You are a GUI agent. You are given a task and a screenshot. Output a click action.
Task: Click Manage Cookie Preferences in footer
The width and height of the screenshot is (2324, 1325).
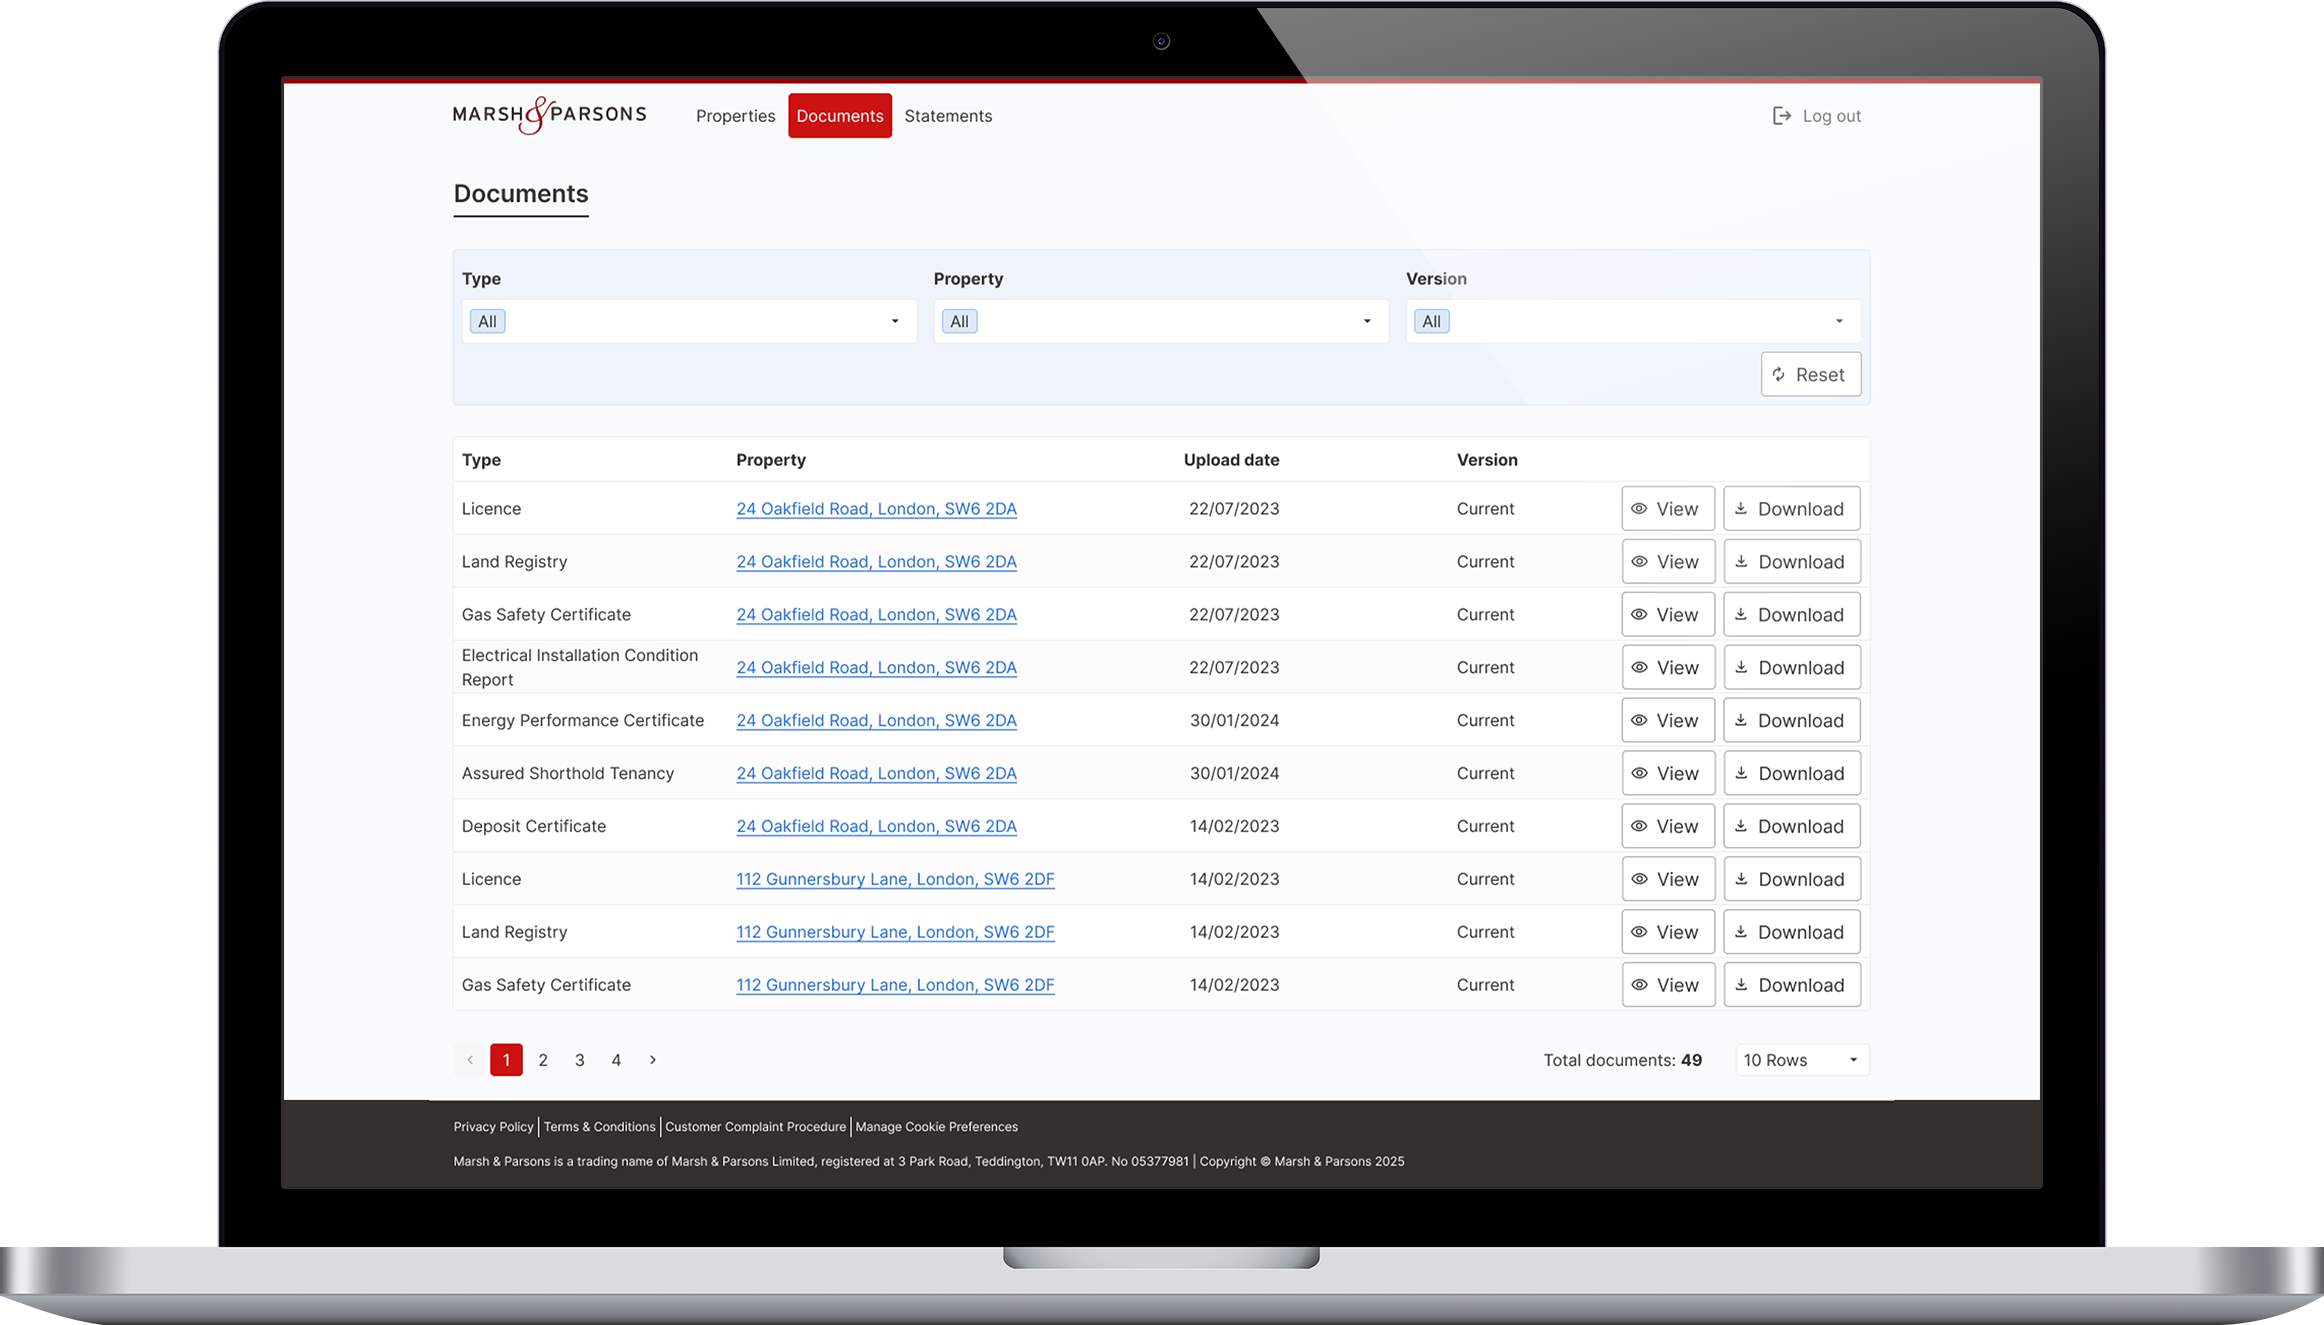click(936, 1127)
